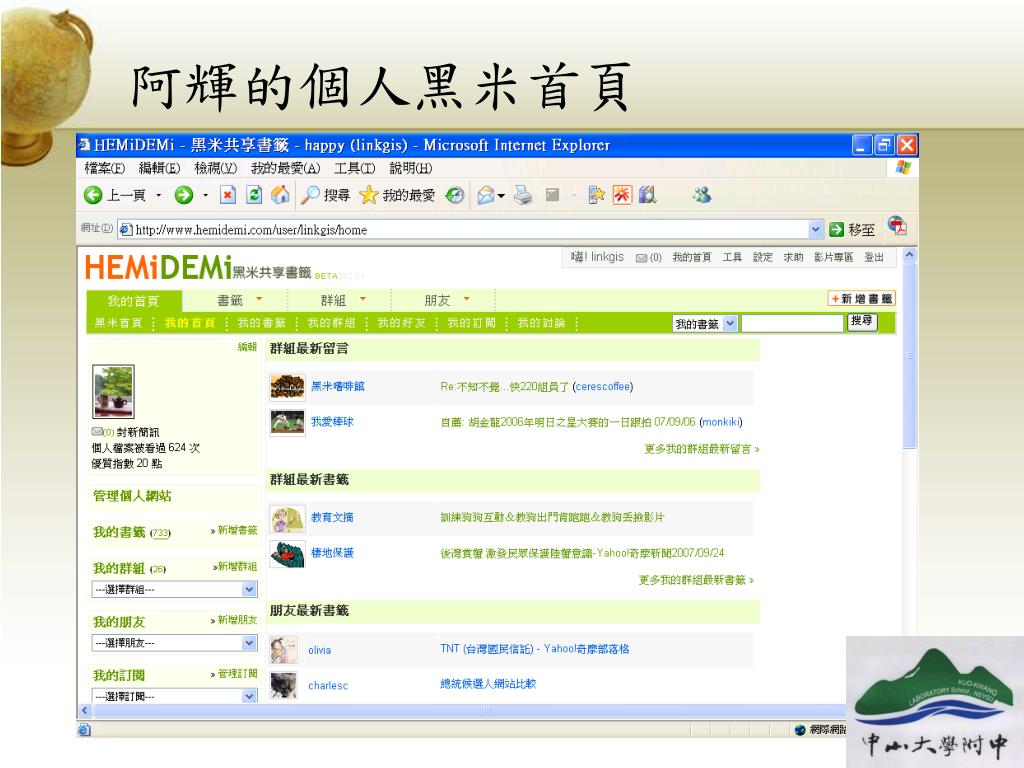
Task: Open the 選擇群組 dropdown
Action: [249, 589]
